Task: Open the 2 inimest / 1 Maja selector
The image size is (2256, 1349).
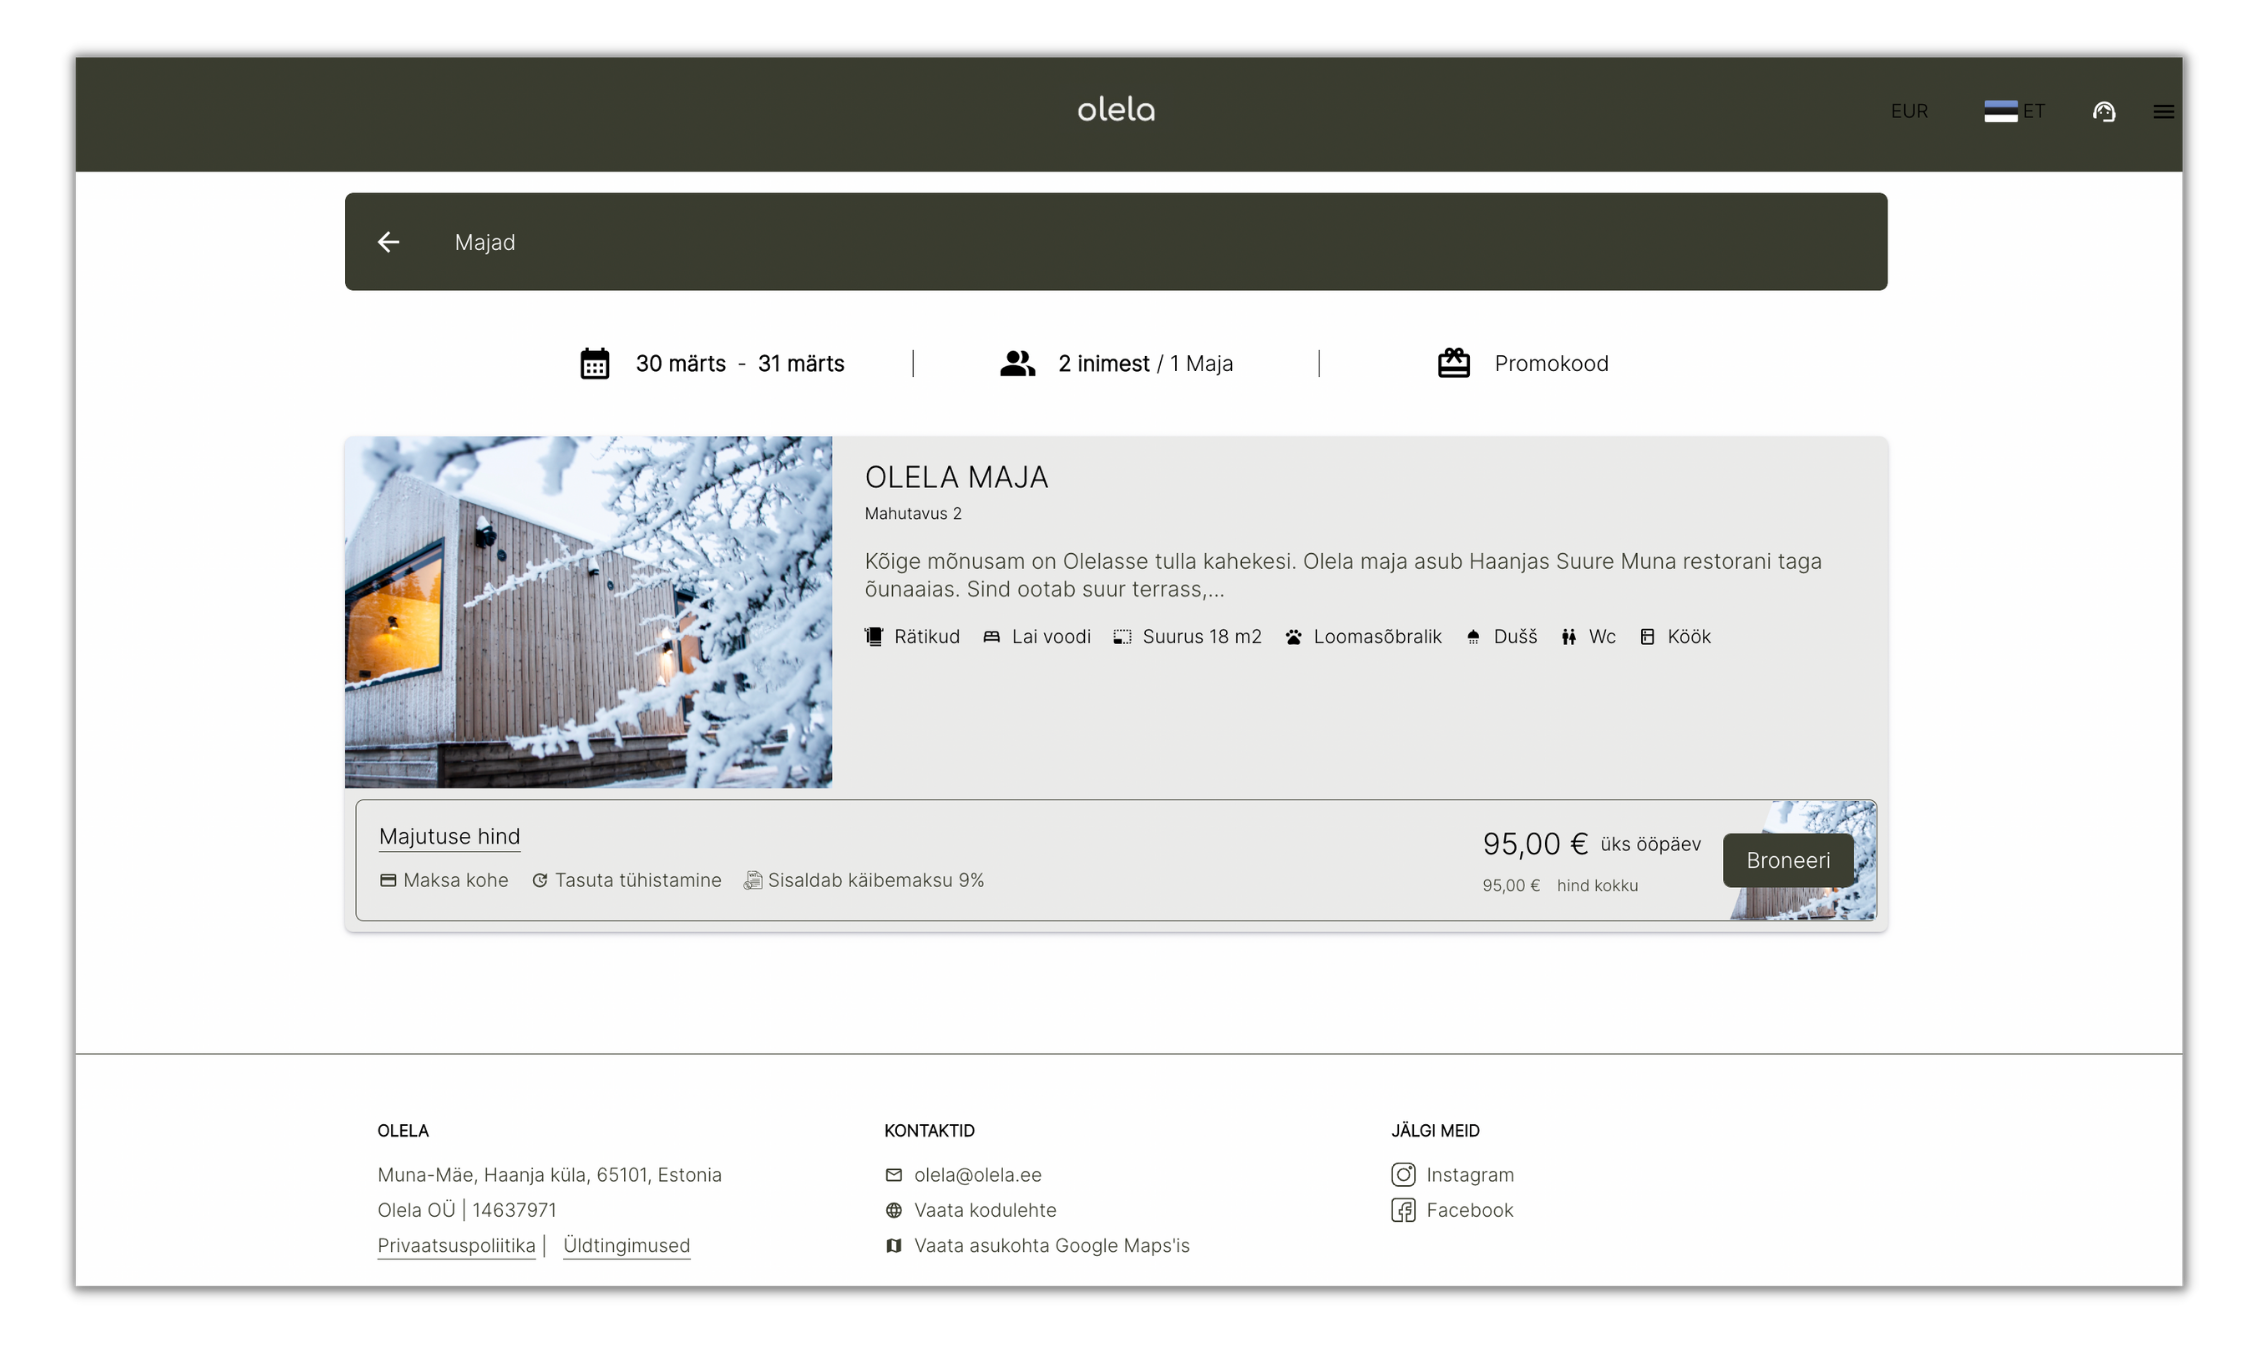Action: pos(1145,363)
